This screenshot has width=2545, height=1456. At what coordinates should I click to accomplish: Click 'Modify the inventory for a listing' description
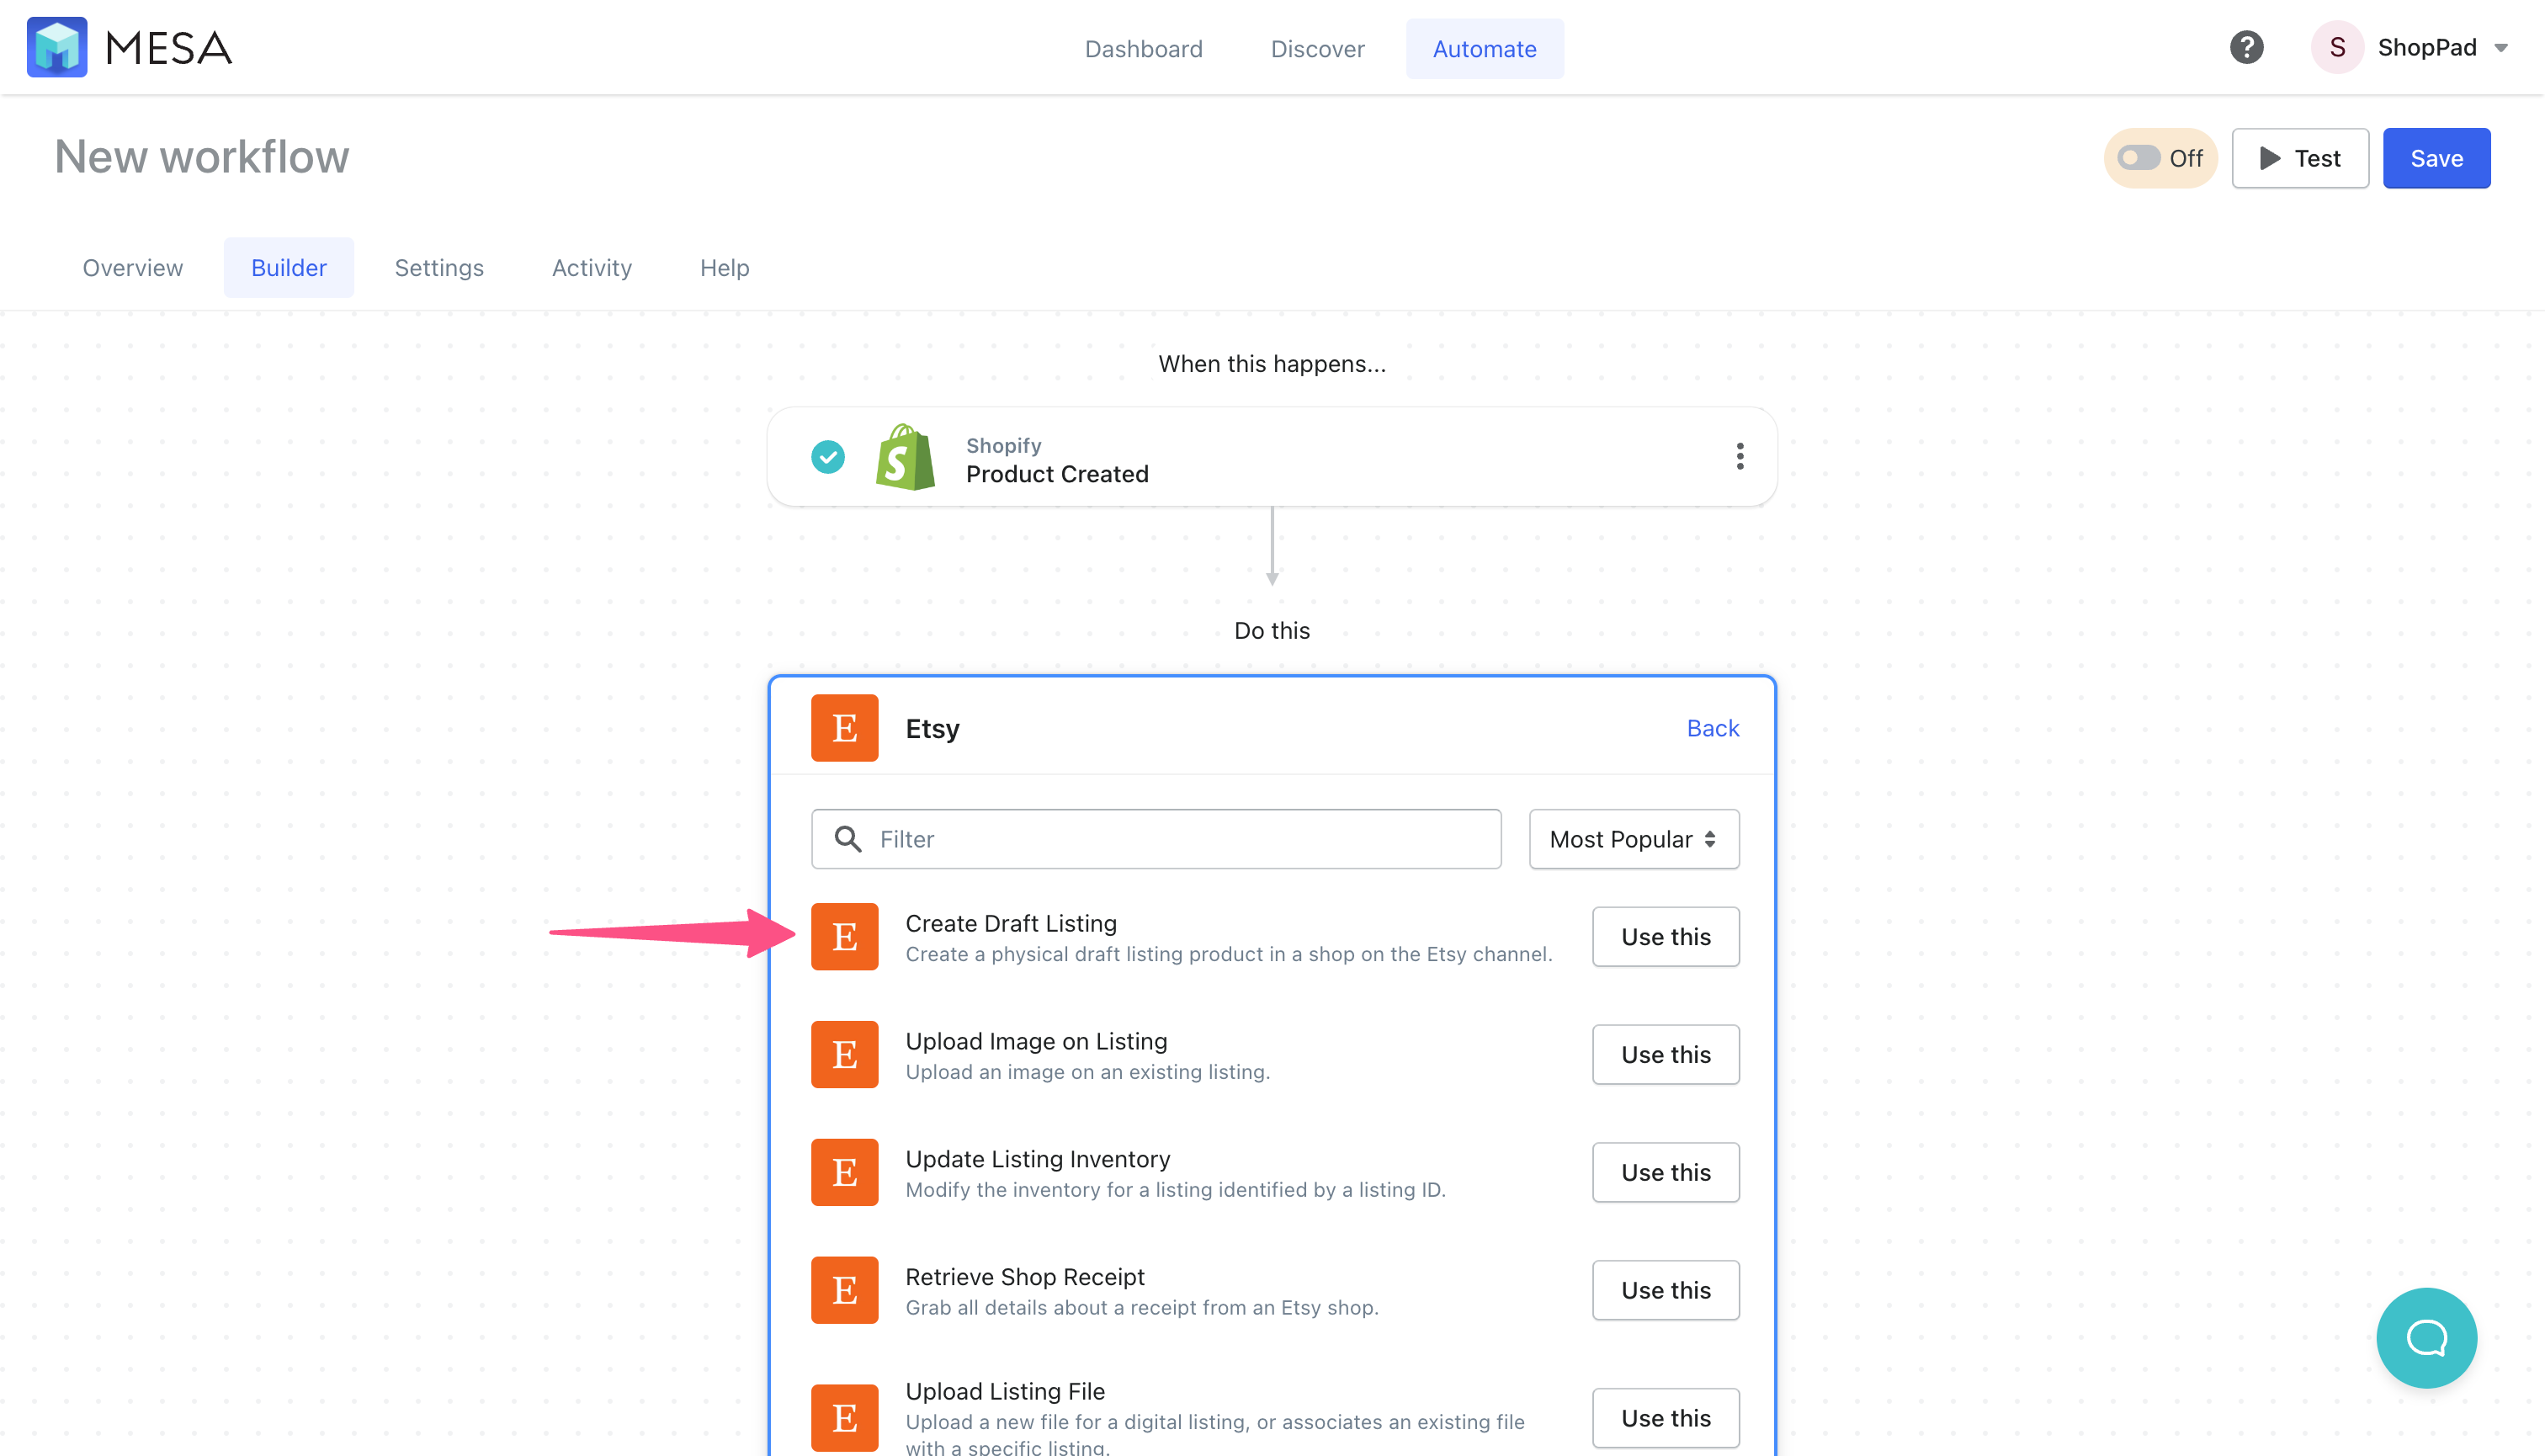pos(1176,1190)
